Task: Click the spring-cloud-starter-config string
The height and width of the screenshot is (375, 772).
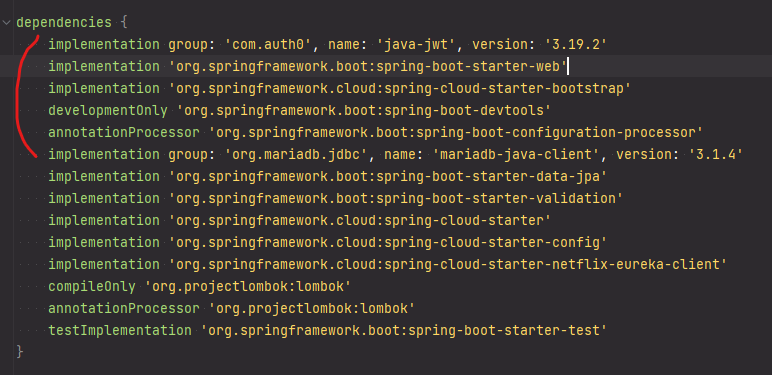Action: pyautogui.click(x=388, y=242)
